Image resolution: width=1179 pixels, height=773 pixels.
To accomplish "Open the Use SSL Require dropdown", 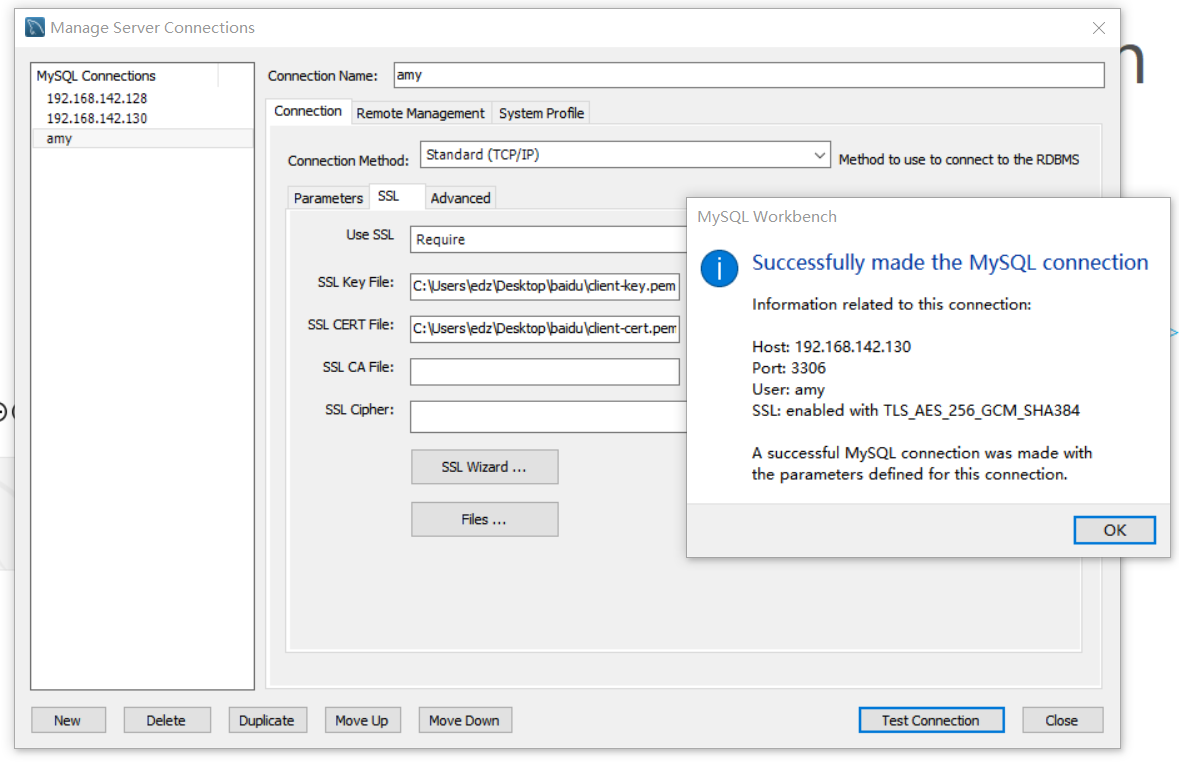I will 548,239.
